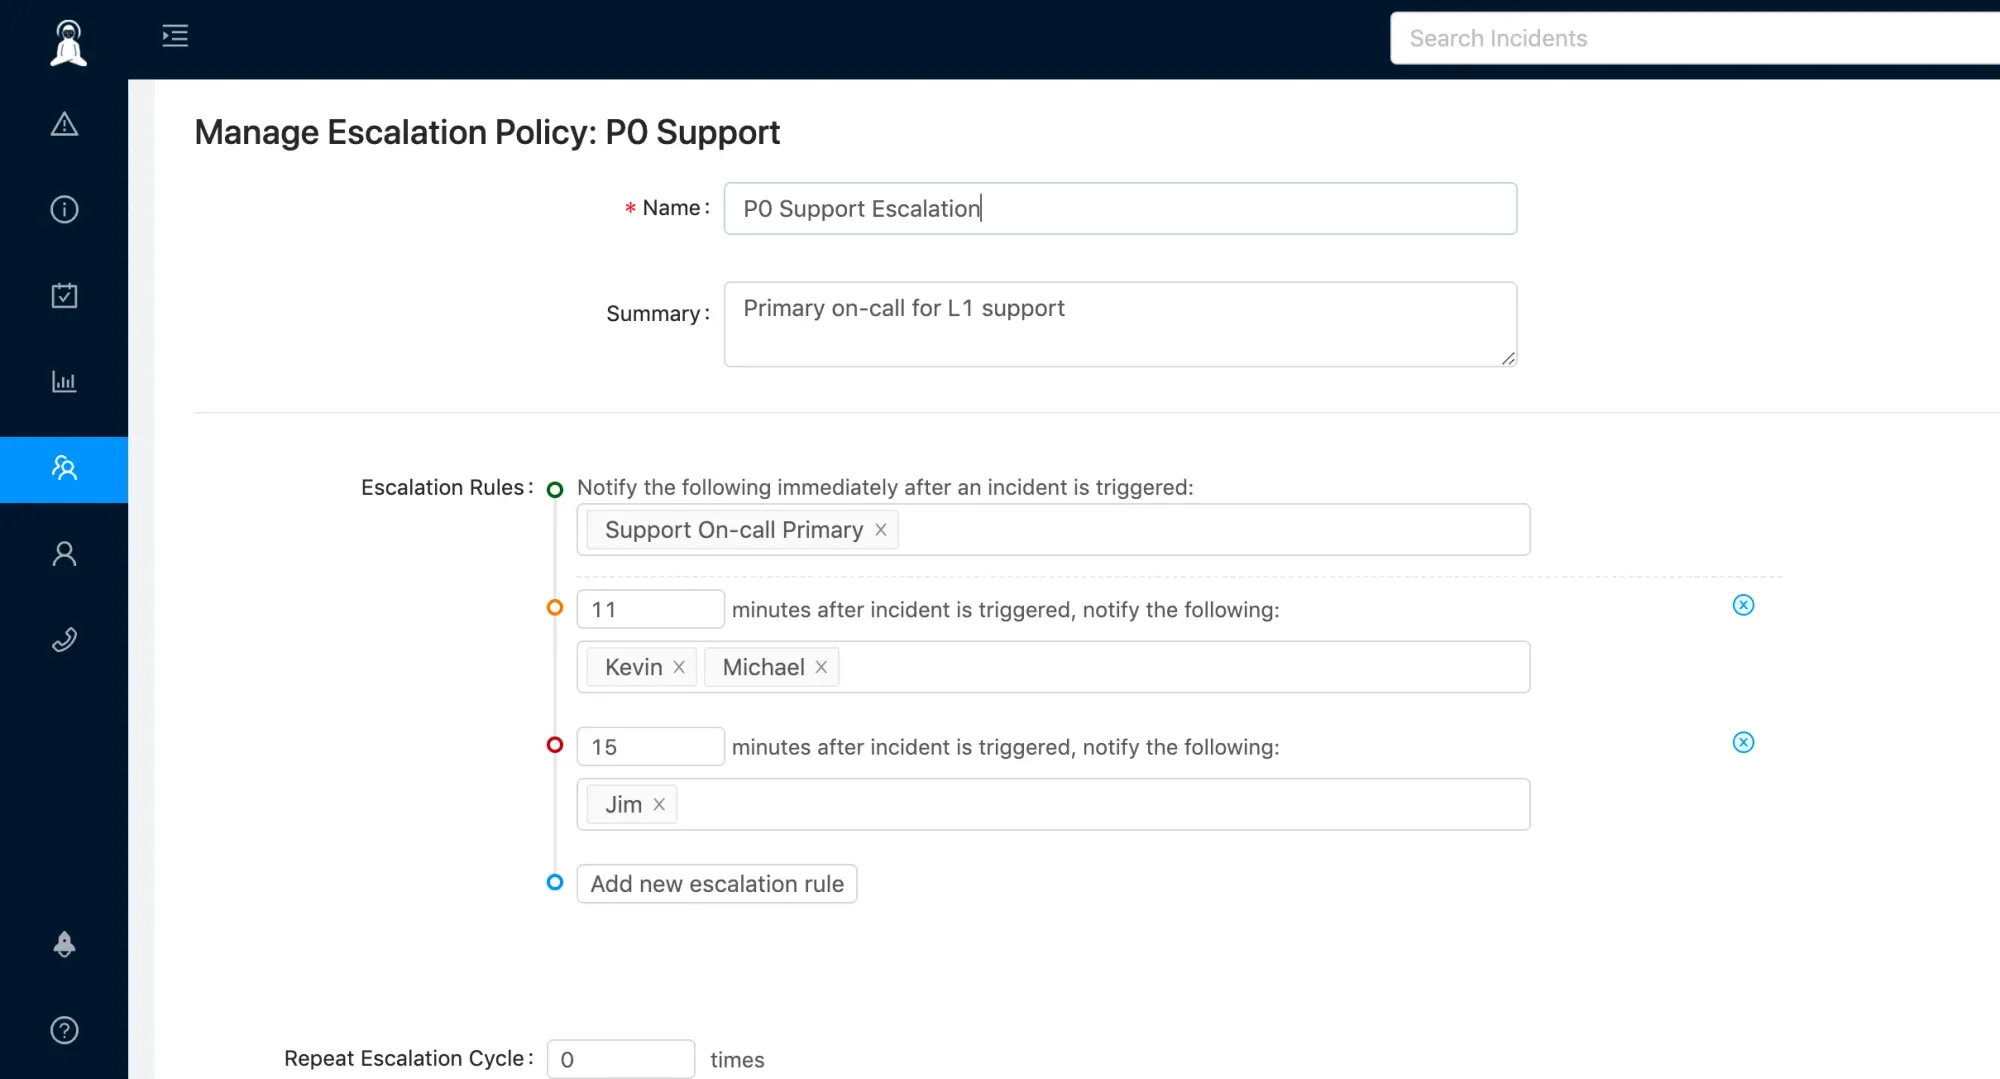
Task: Open the immediate-notify recipients selector
Action: 1053,530
